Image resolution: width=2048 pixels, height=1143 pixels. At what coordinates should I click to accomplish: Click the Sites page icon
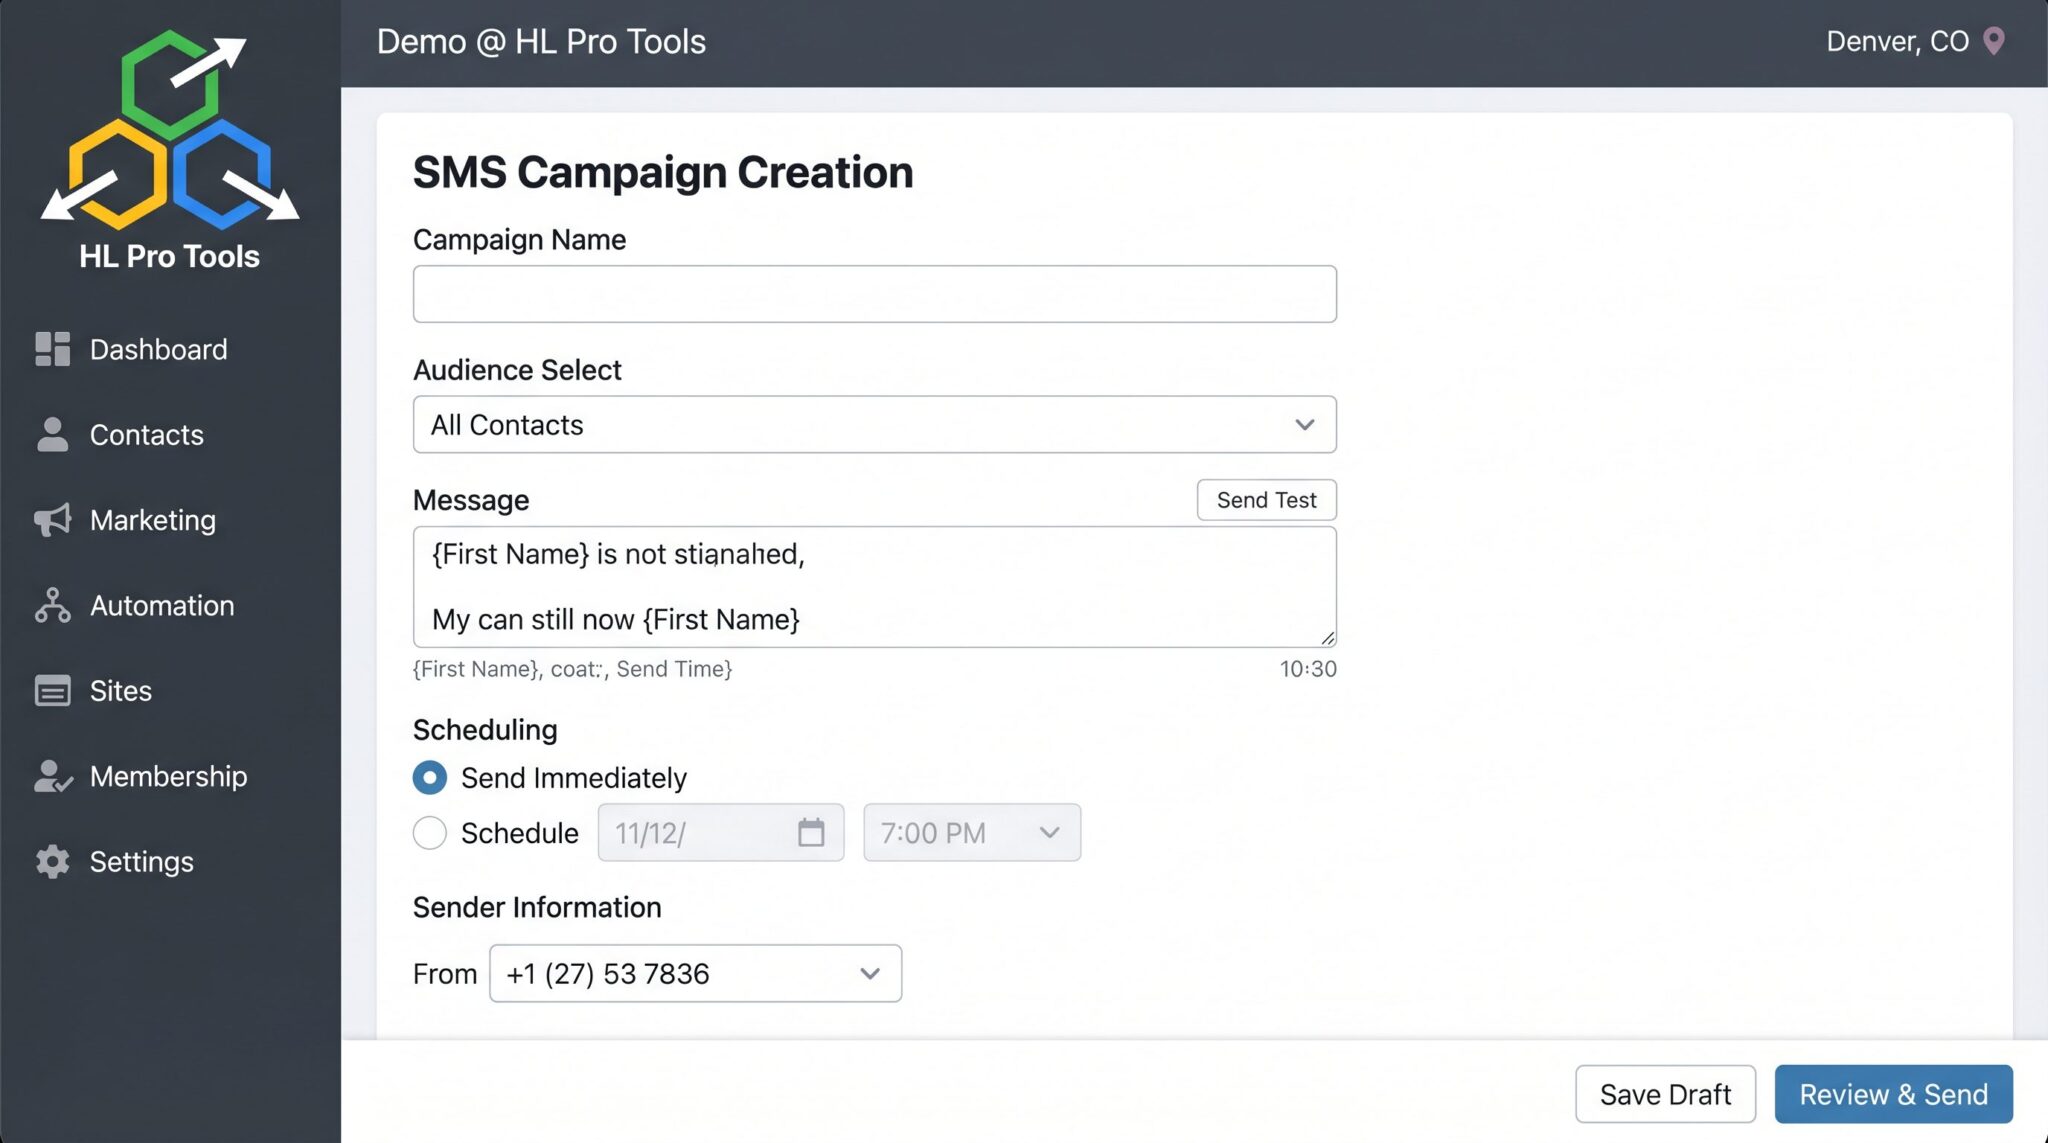click(x=52, y=691)
